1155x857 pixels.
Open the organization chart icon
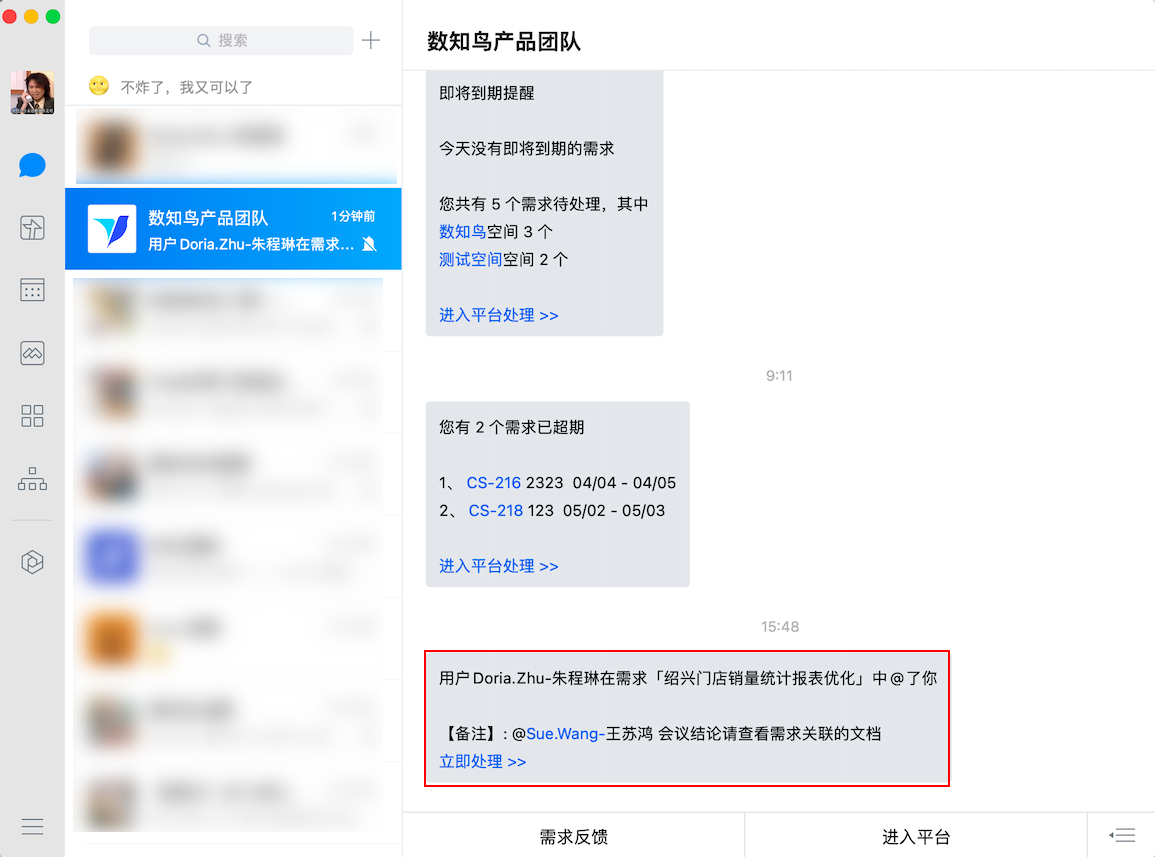pyautogui.click(x=32, y=478)
